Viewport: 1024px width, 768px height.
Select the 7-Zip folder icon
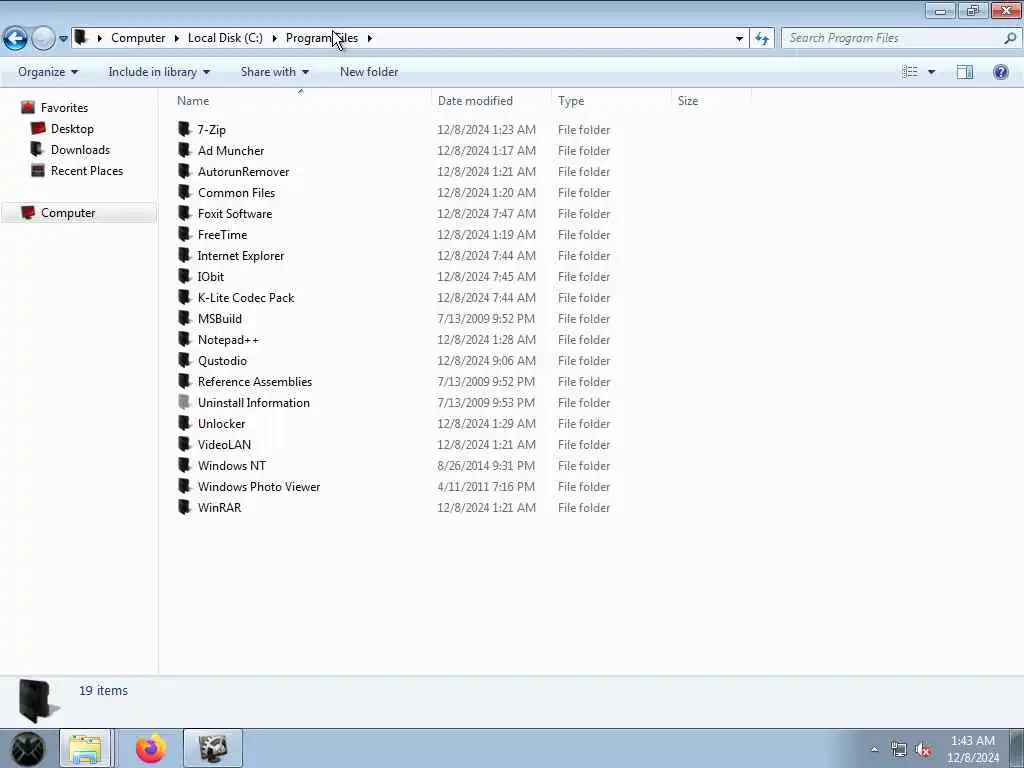[x=184, y=129]
